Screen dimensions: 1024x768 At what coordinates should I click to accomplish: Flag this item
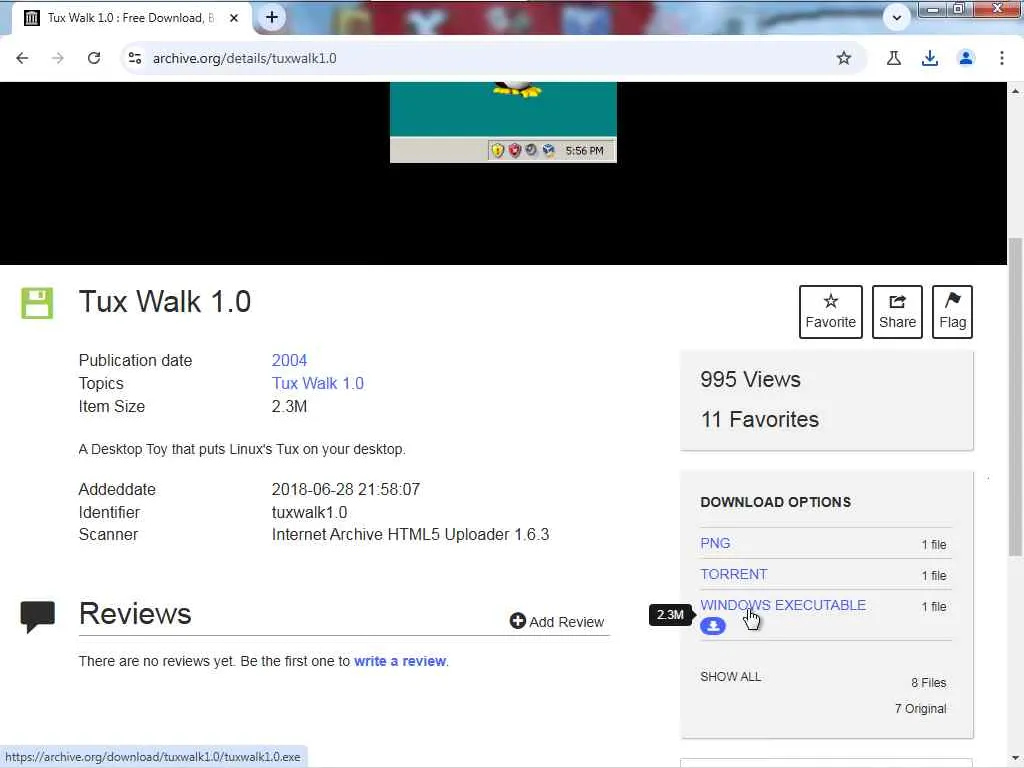pyautogui.click(x=952, y=312)
